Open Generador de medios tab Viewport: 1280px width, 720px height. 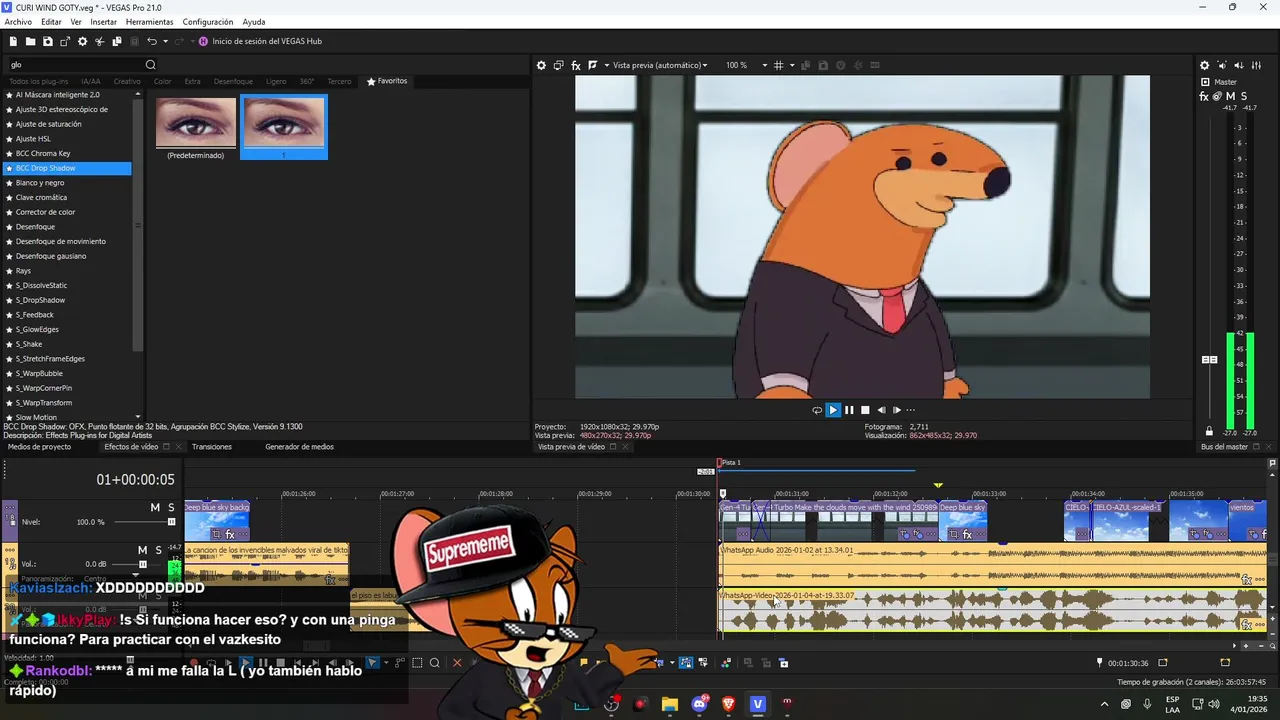299,447
